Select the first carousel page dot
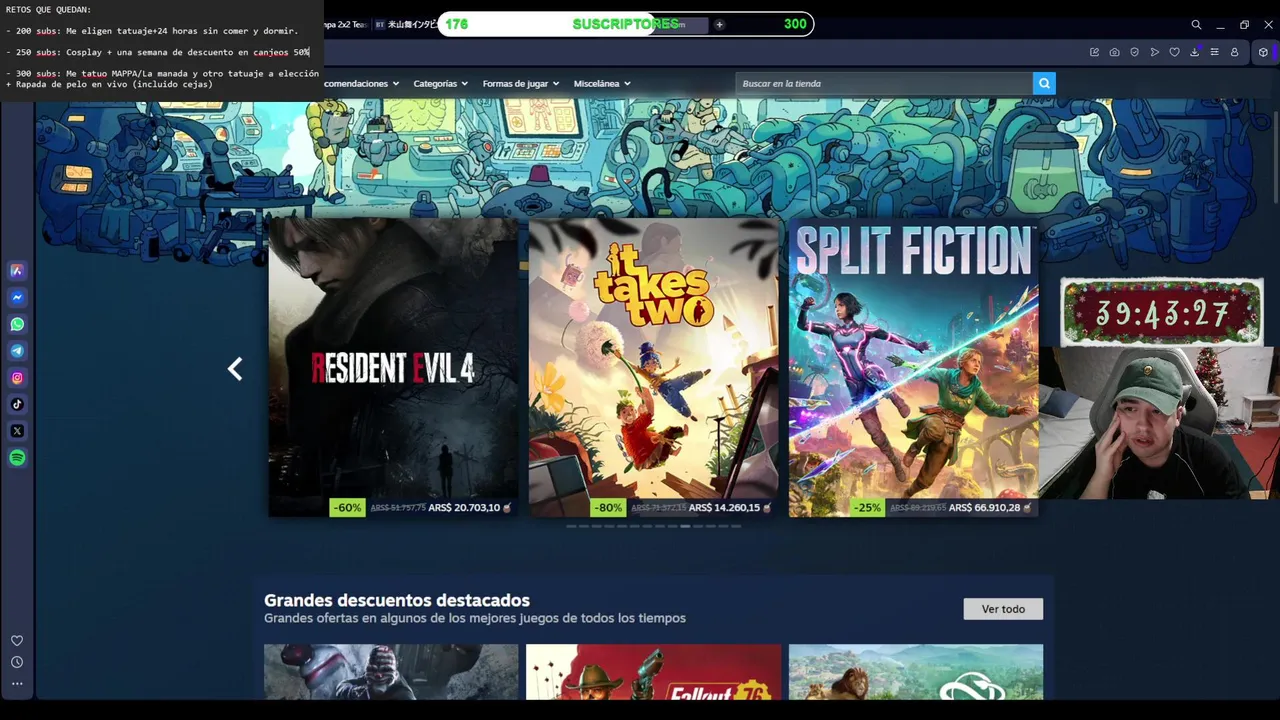 coord(571,526)
